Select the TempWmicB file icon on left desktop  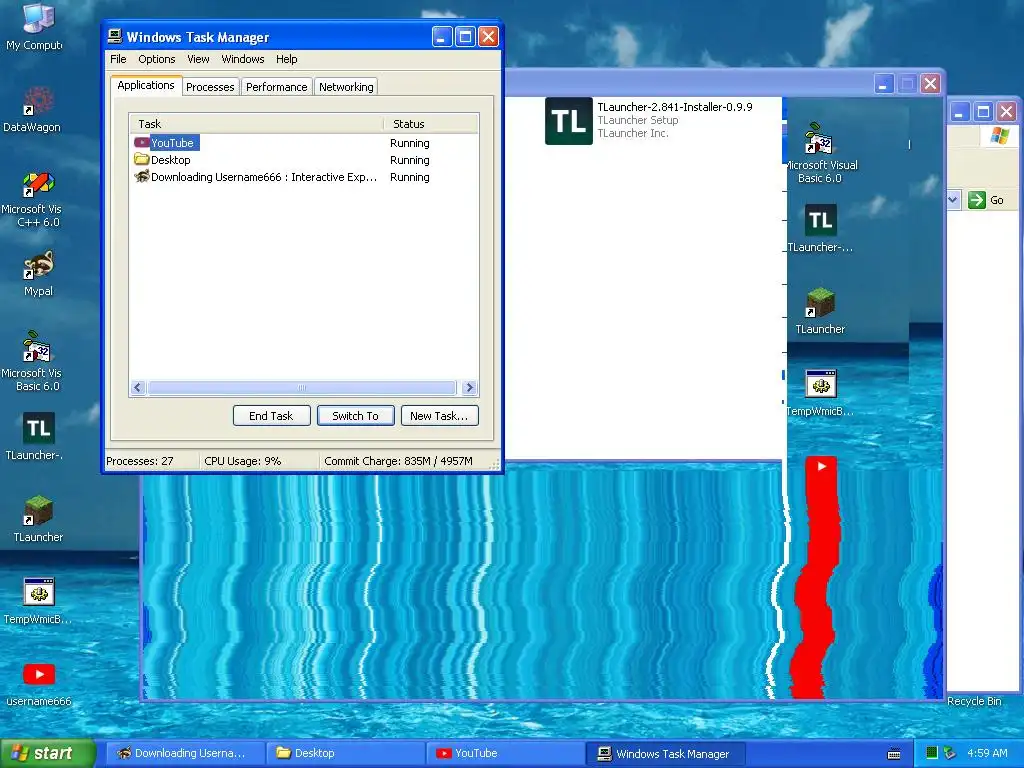(x=39, y=592)
